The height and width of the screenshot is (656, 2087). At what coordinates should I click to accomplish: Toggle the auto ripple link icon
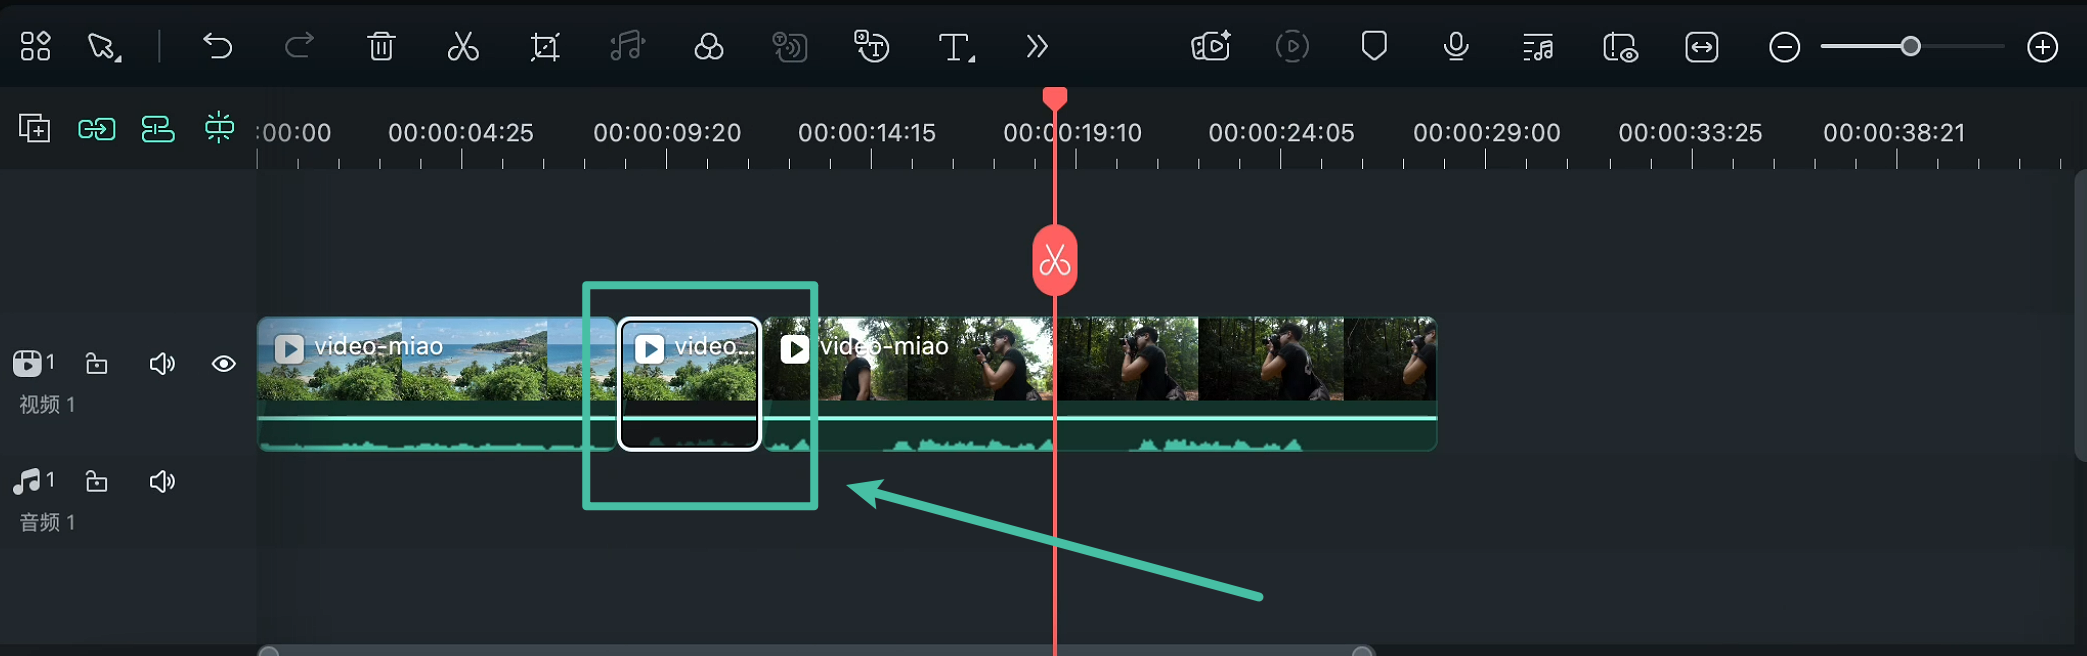tap(97, 128)
